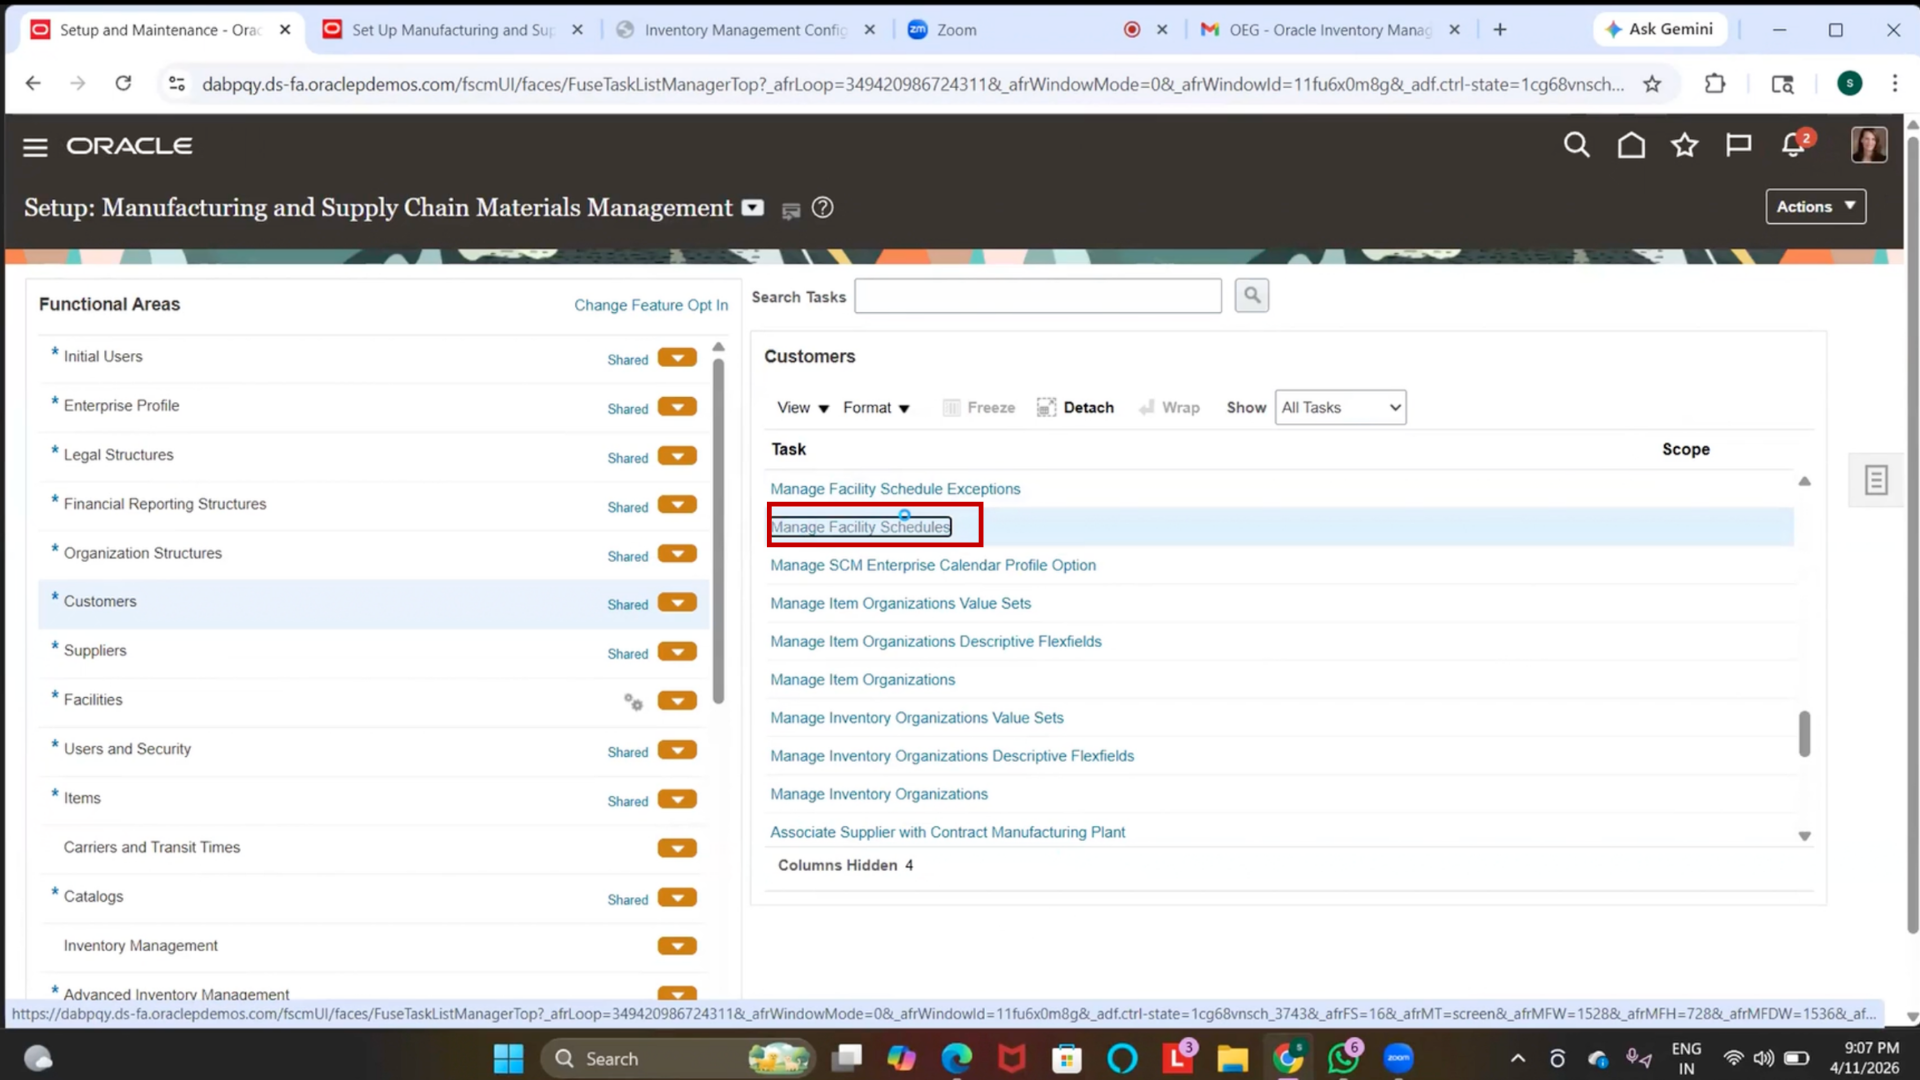This screenshot has width=1920, height=1080.
Task: Open the View menu in task table
Action: [803, 408]
